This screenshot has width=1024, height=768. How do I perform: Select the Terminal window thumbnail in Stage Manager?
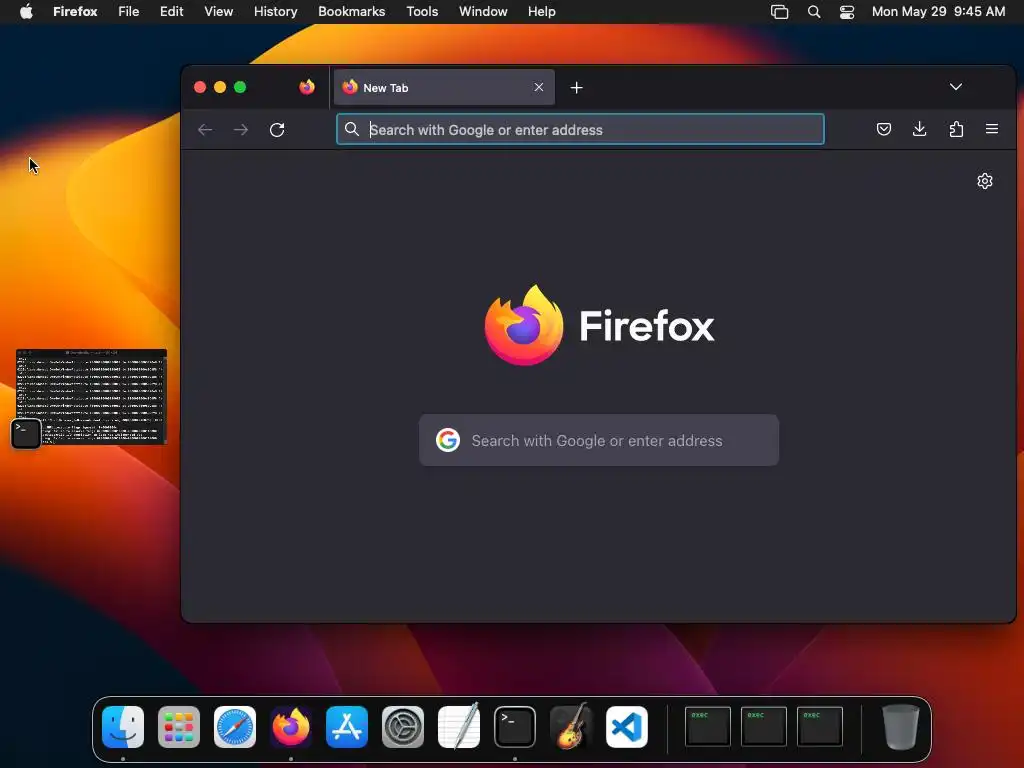pyautogui.click(x=91, y=396)
